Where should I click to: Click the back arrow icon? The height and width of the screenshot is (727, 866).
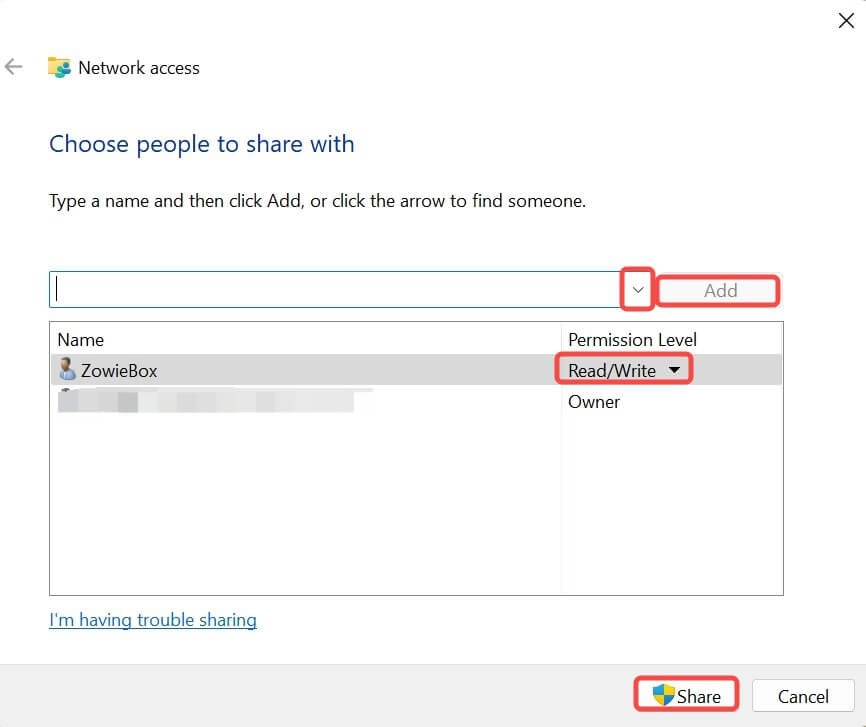tap(14, 67)
